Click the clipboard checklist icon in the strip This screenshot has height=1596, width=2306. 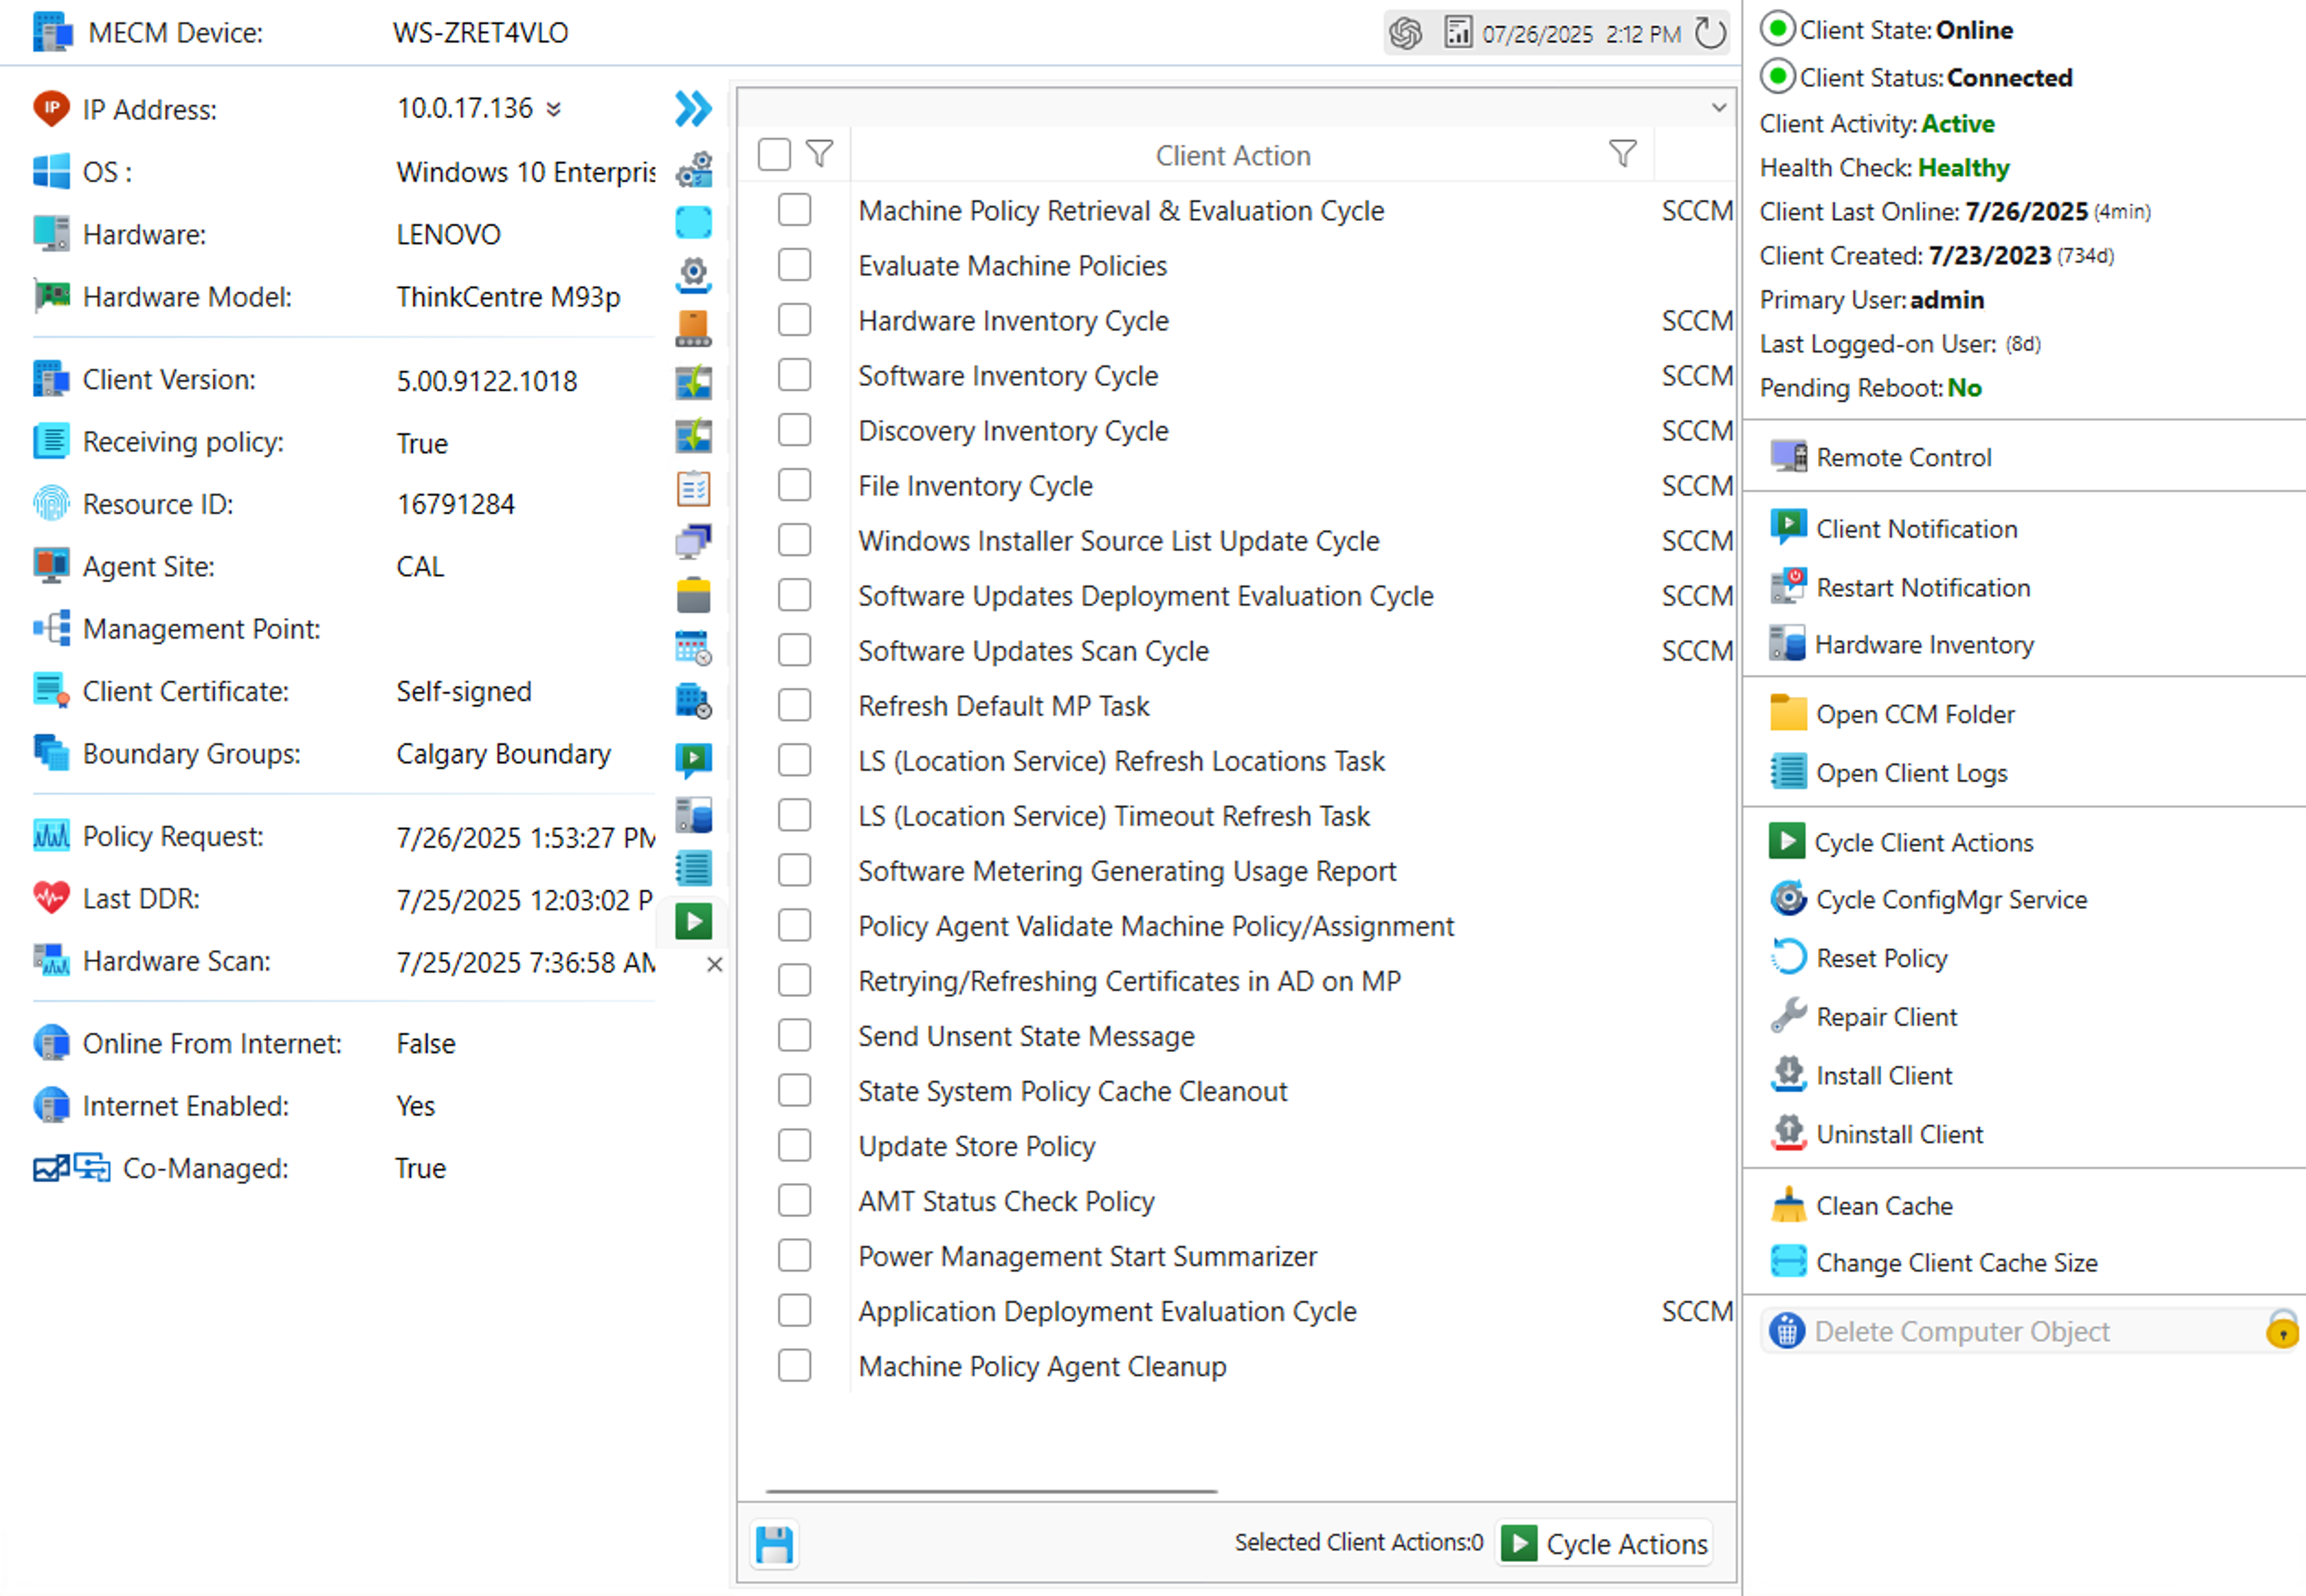(693, 489)
